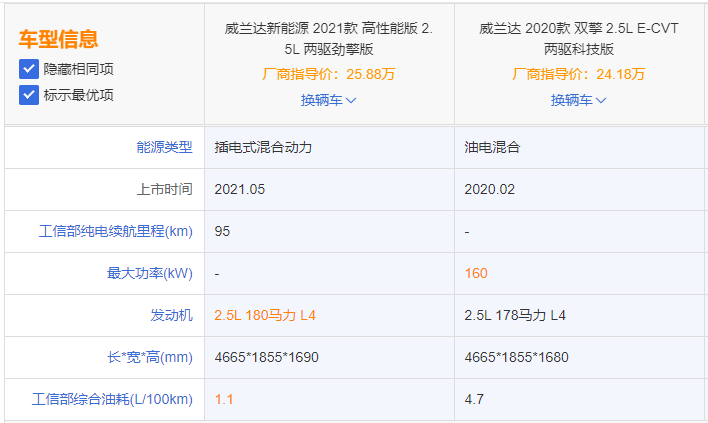Viewport: 708px width, 423px height.
Task: Click the 长*宽*高(mm) link
Action: pos(149,357)
